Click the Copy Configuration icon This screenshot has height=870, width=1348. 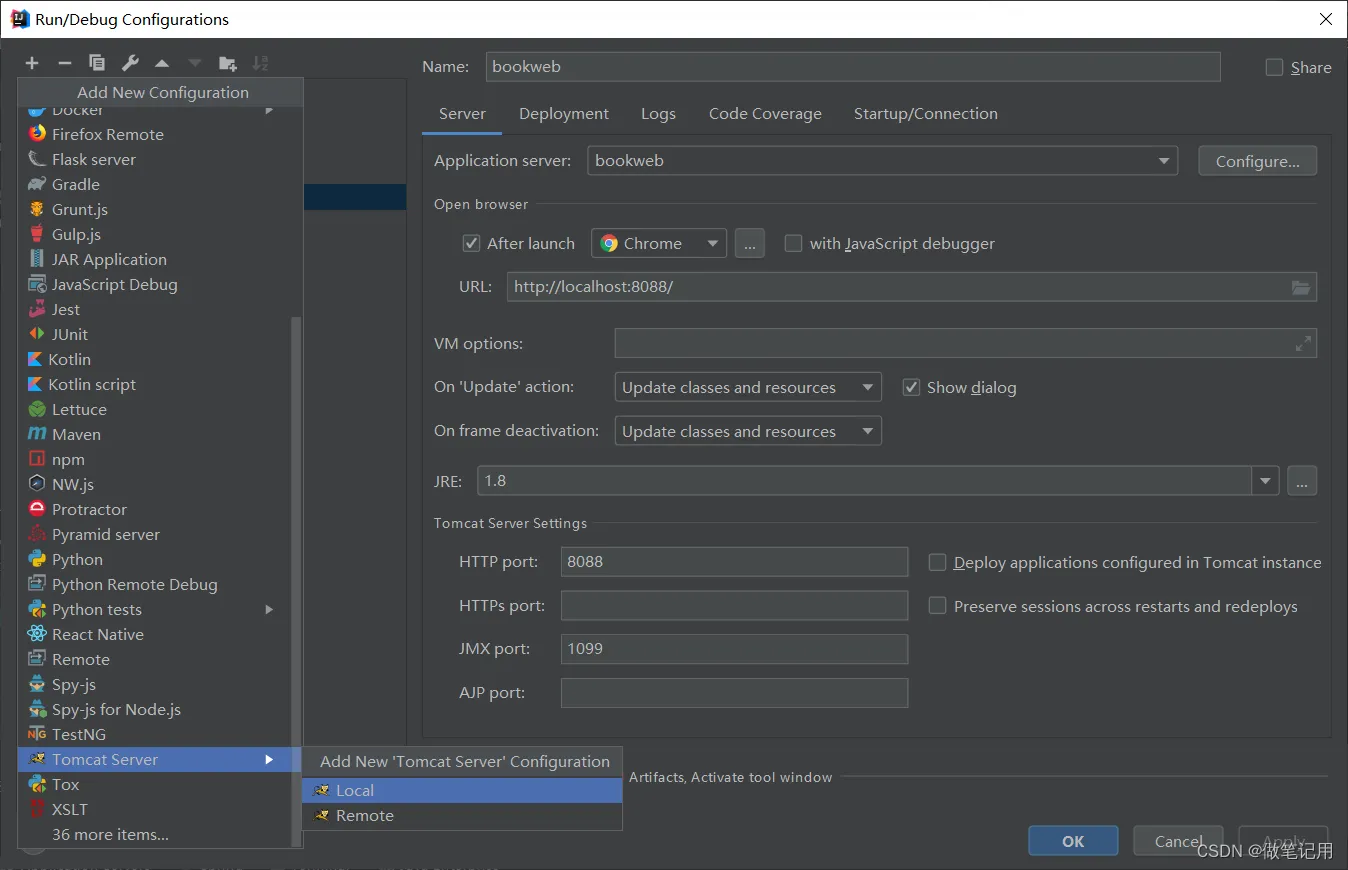(x=97, y=63)
